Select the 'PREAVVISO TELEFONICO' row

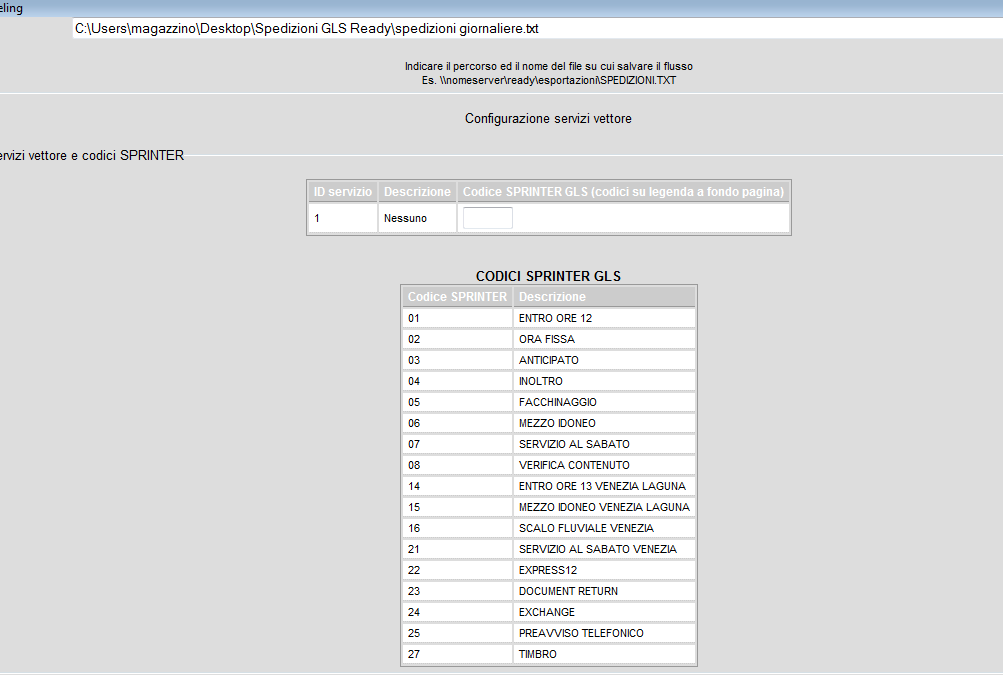click(x=549, y=633)
